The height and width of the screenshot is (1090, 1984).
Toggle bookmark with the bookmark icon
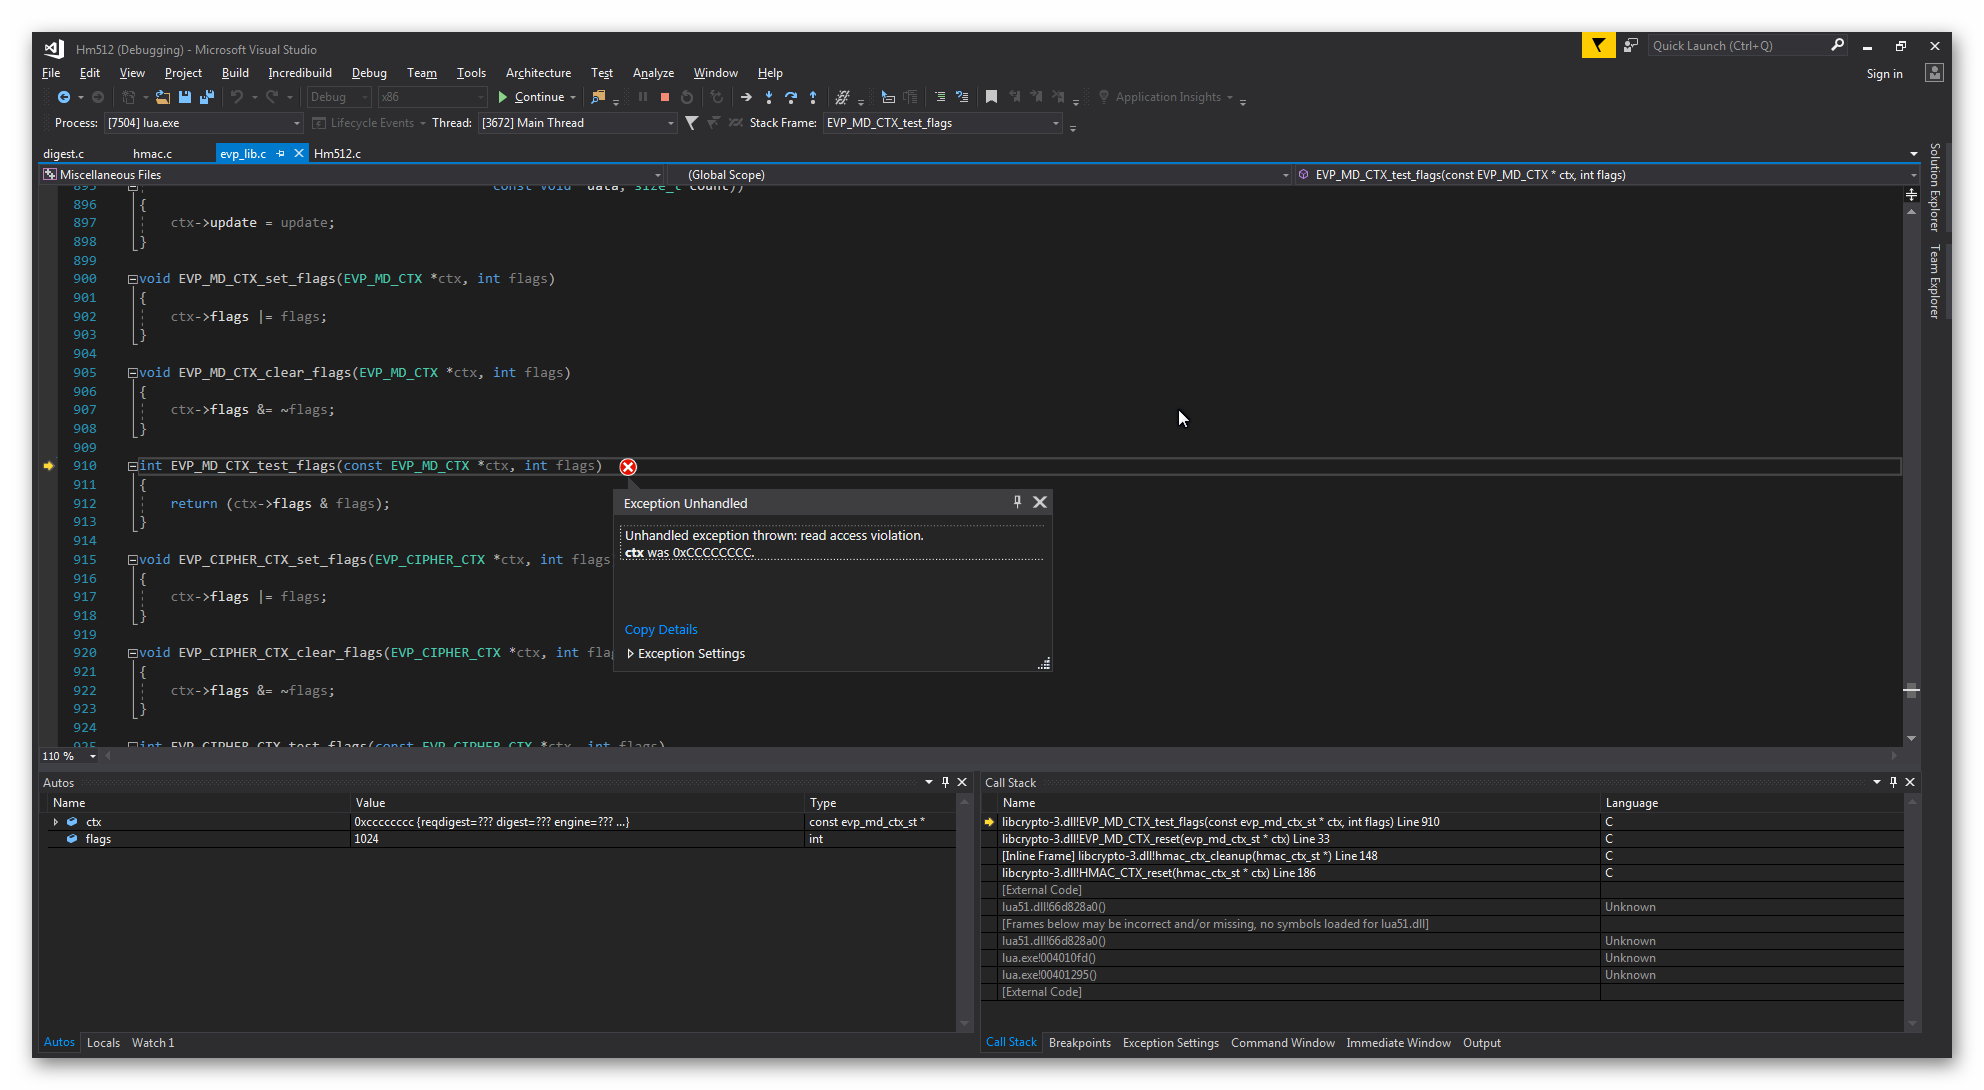[x=991, y=97]
